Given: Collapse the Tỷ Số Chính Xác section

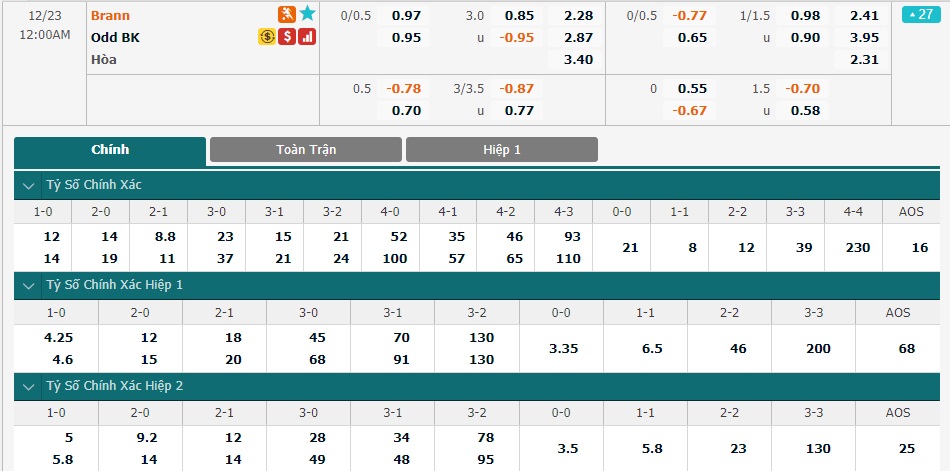Looking at the screenshot, I should click(28, 185).
